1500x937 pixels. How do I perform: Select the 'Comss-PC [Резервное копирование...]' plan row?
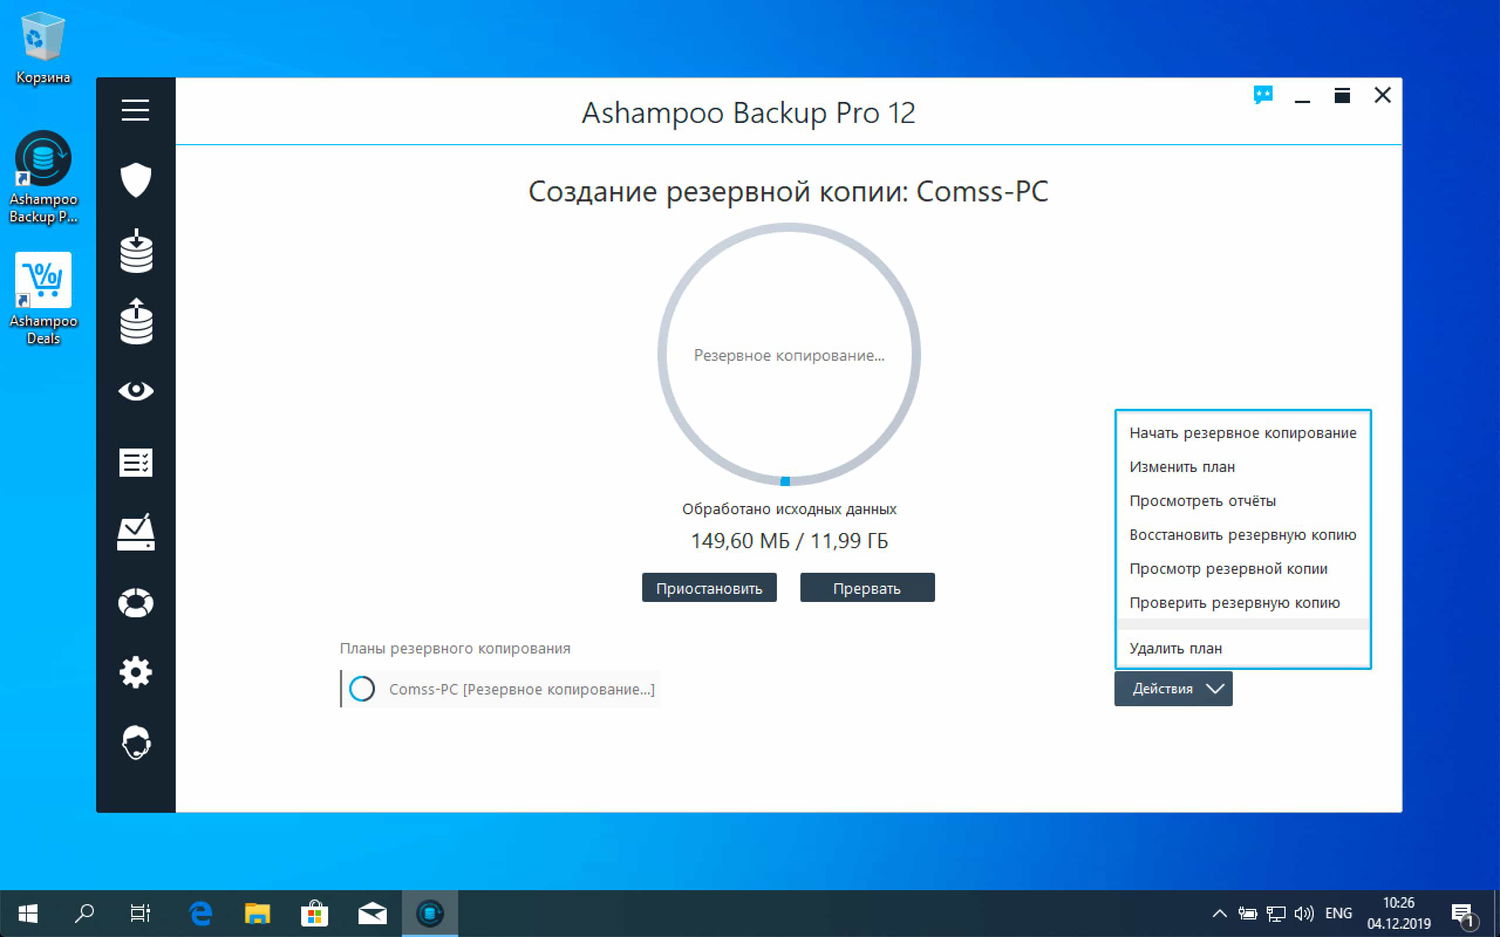click(x=500, y=689)
